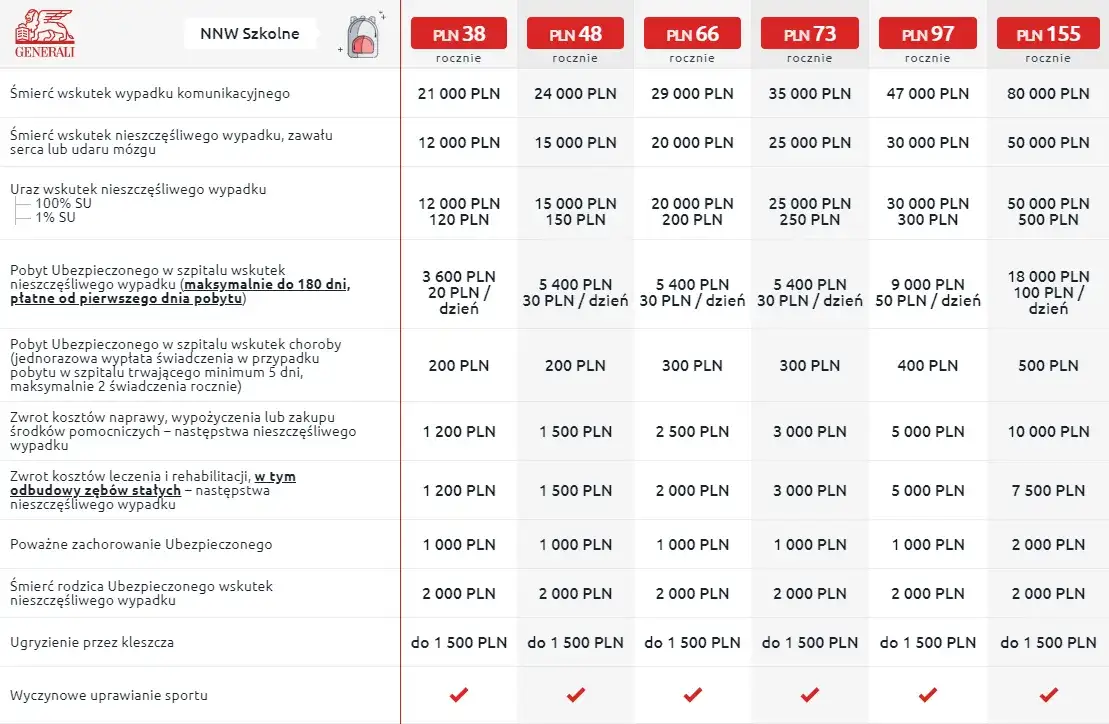Viewport: 1109px width, 724px height.
Task: Open 'w tym odbudowy zębów stałych' link
Action: point(153,484)
